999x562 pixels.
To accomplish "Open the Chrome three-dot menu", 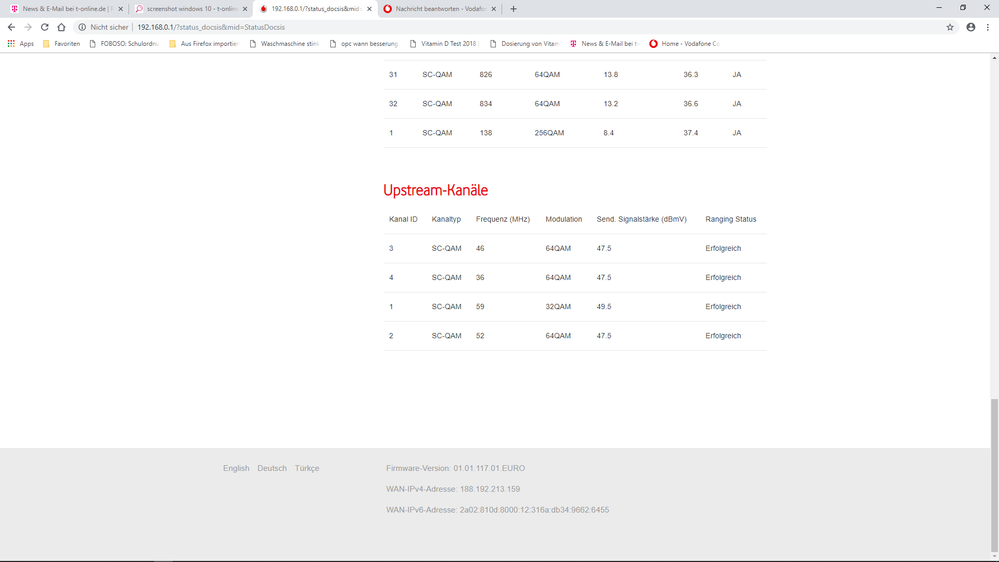I will click(988, 27).
